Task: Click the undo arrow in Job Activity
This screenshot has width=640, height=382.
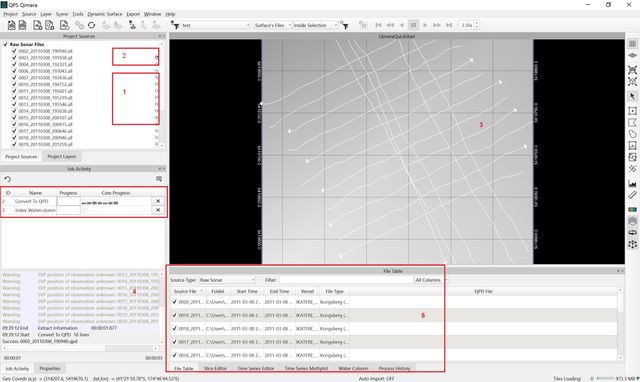Action: [x=7, y=179]
